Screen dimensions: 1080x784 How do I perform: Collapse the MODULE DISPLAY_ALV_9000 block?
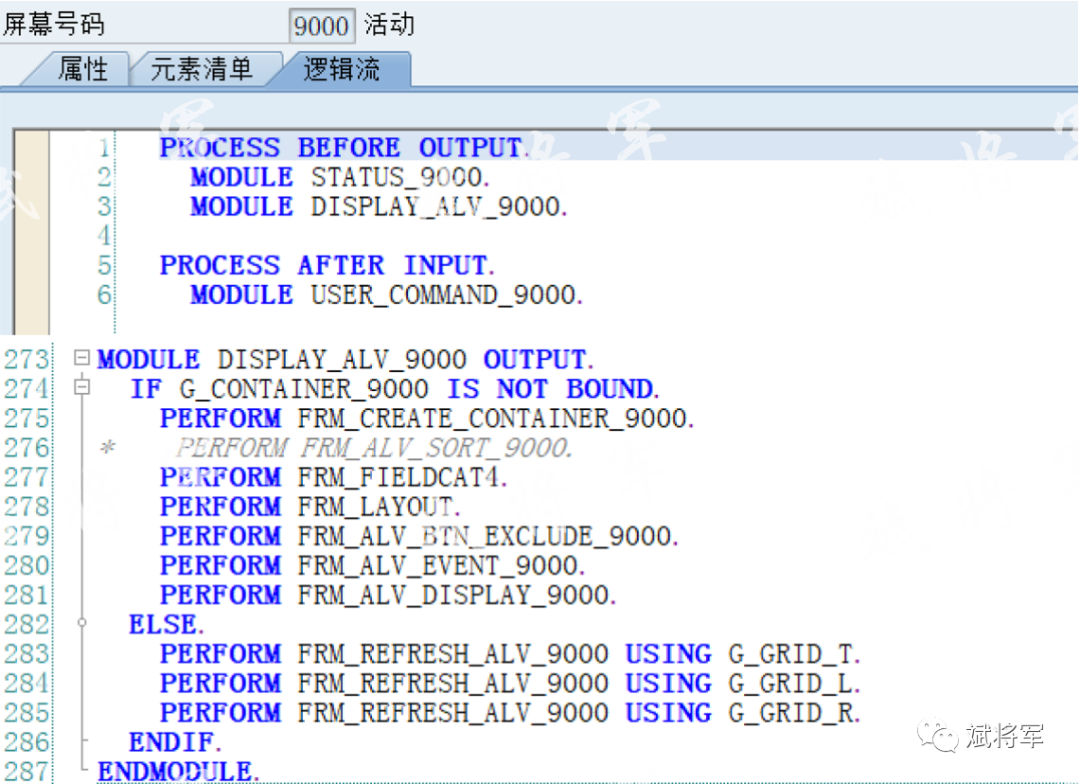point(82,358)
